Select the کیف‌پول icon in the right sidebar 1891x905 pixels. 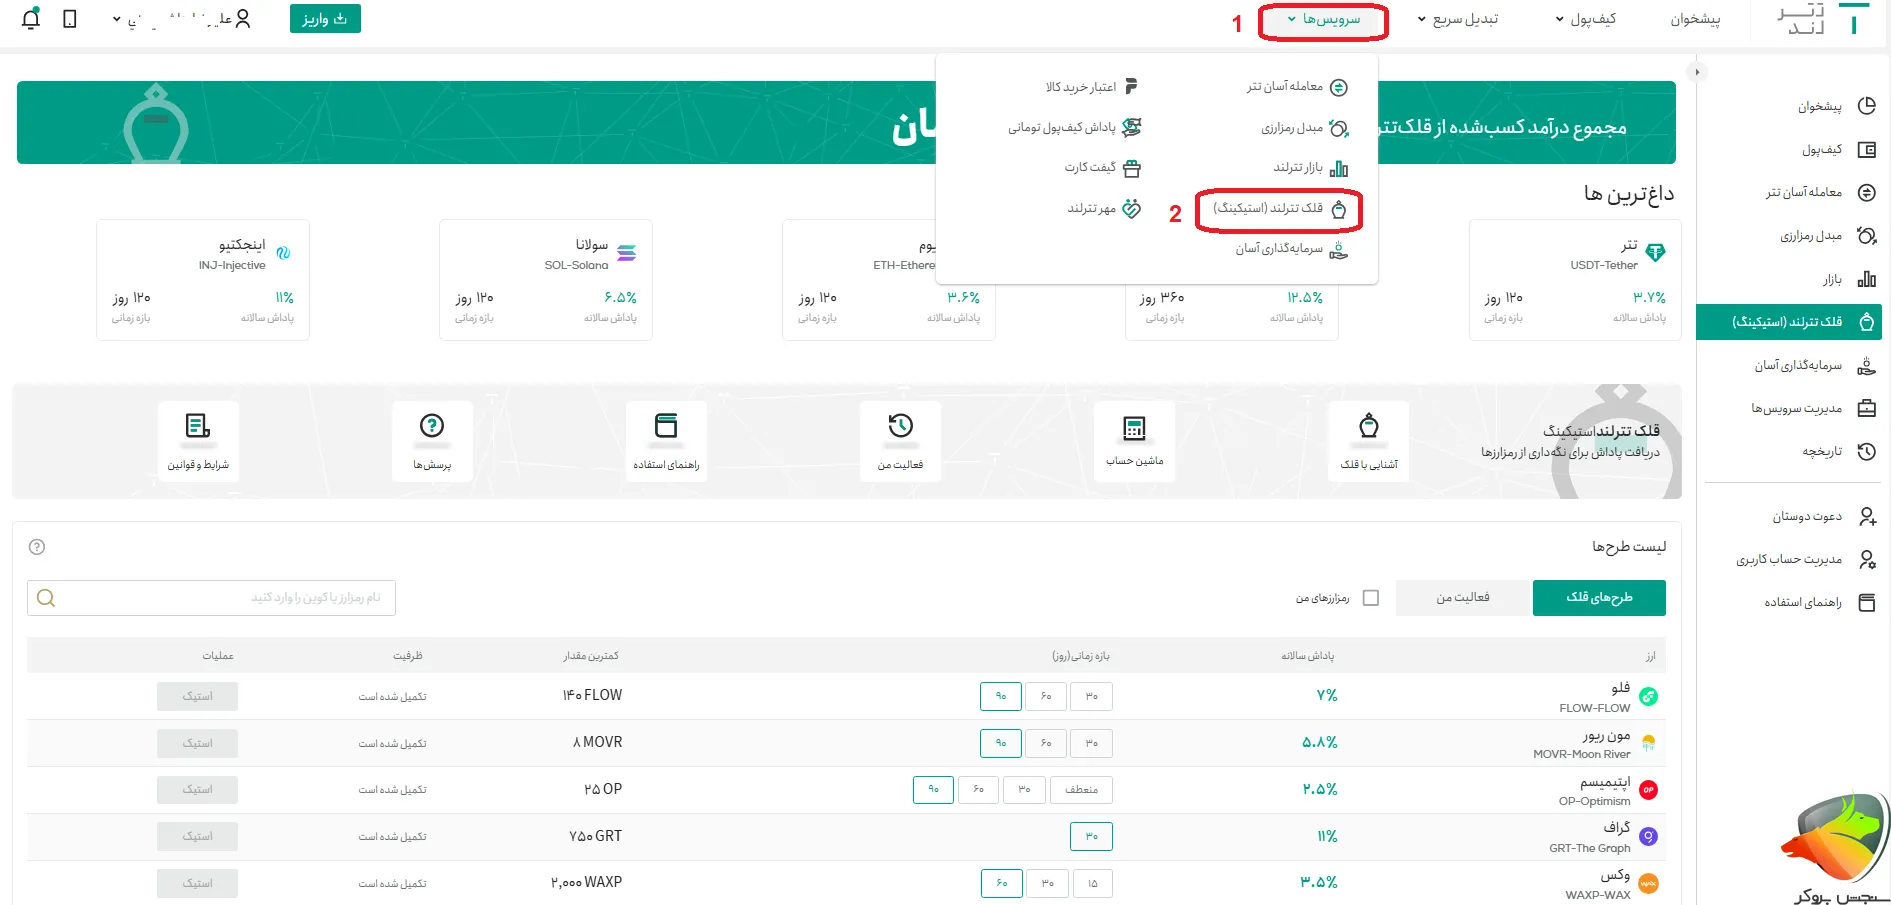(1866, 149)
